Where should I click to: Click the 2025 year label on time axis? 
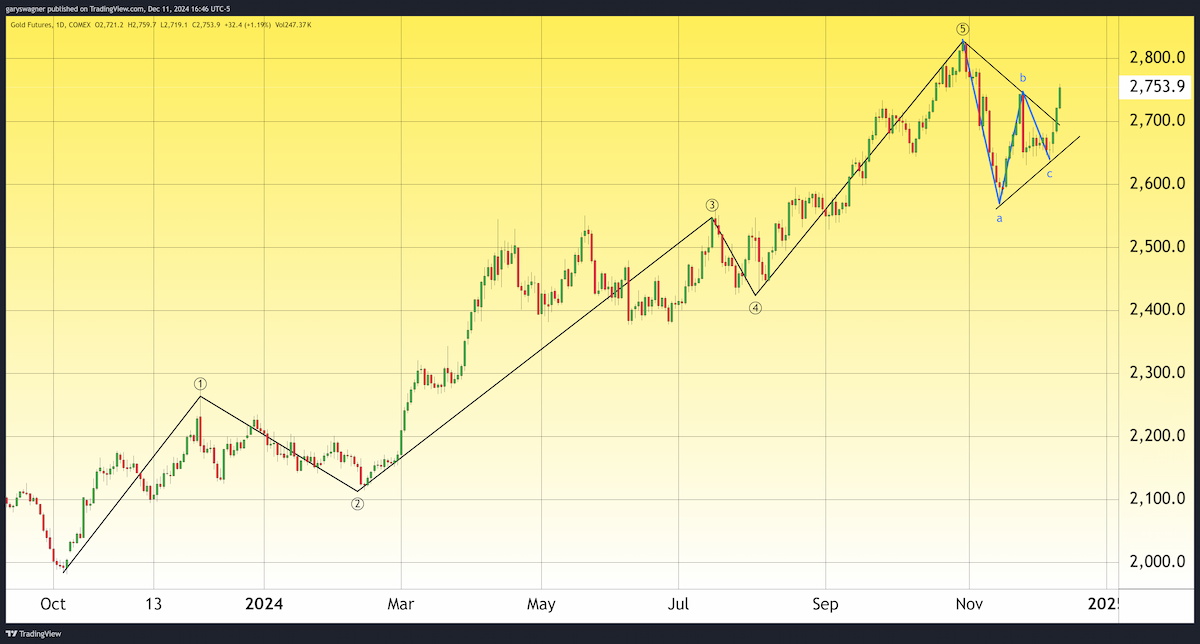pyautogui.click(x=1101, y=604)
